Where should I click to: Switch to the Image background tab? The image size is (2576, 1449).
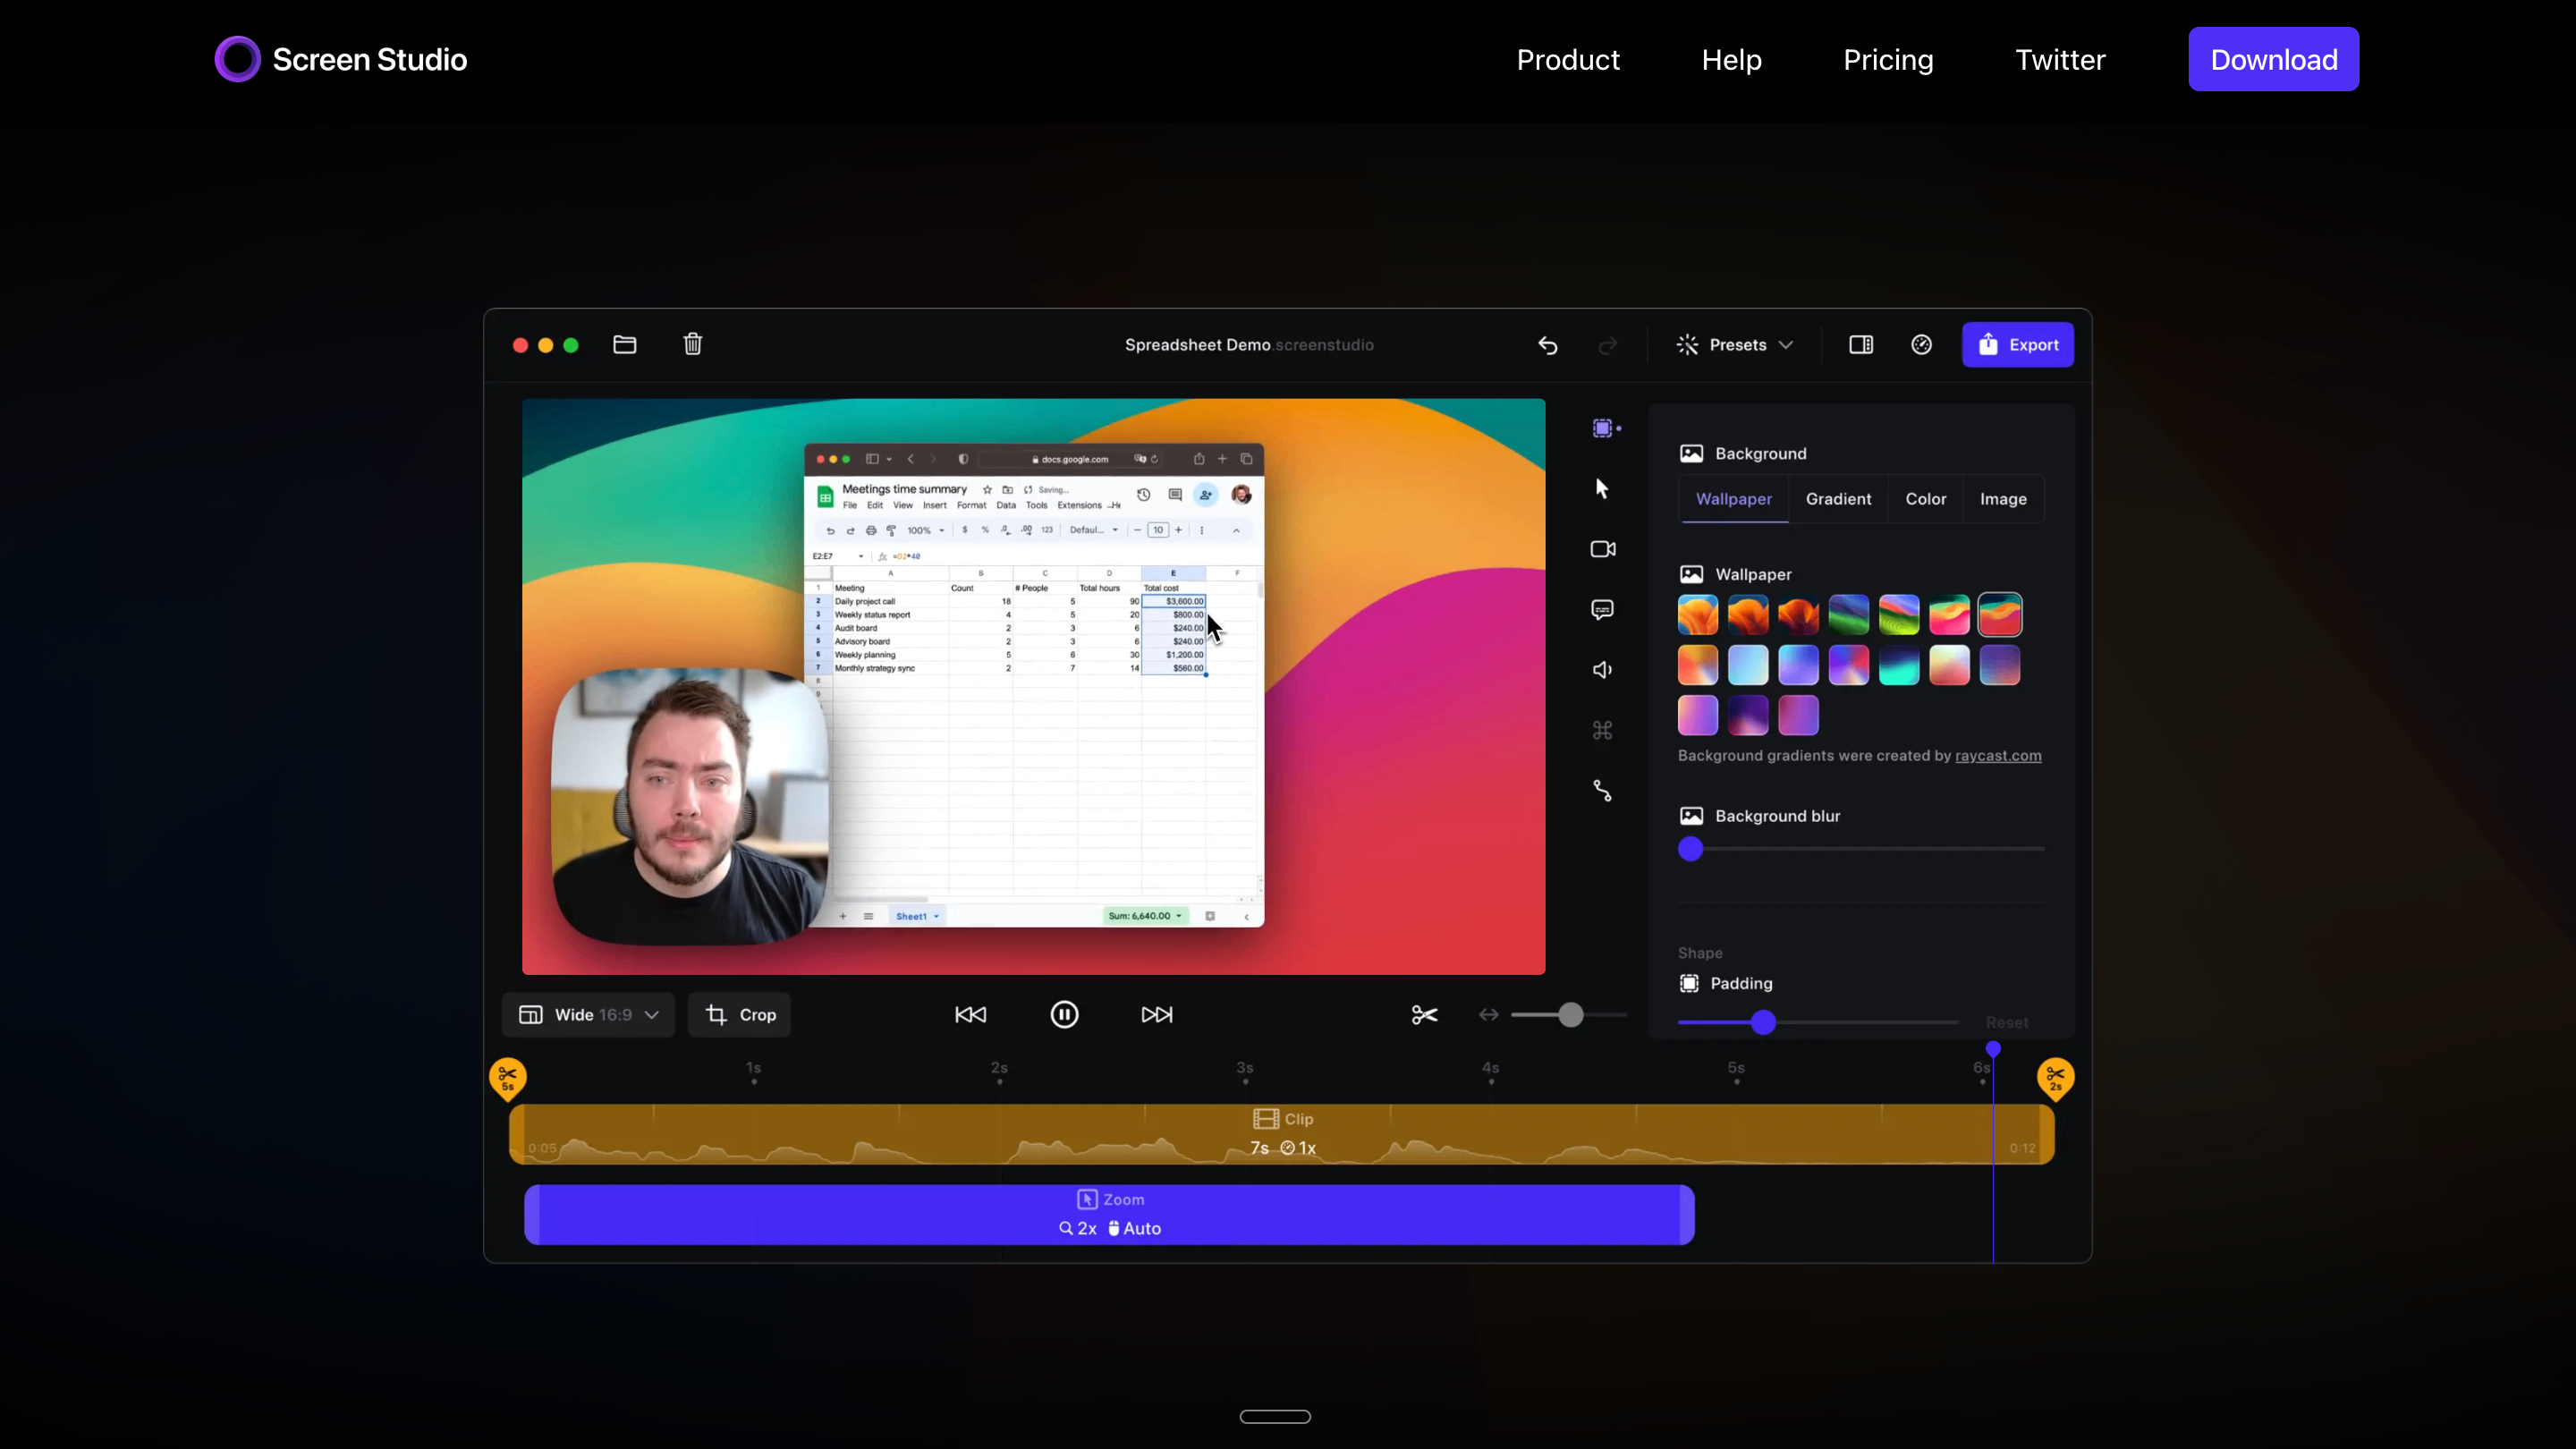[2003, 499]
